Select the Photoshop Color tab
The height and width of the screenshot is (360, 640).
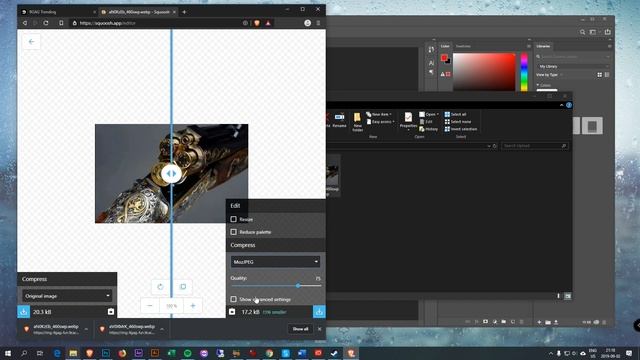[445, 46]
